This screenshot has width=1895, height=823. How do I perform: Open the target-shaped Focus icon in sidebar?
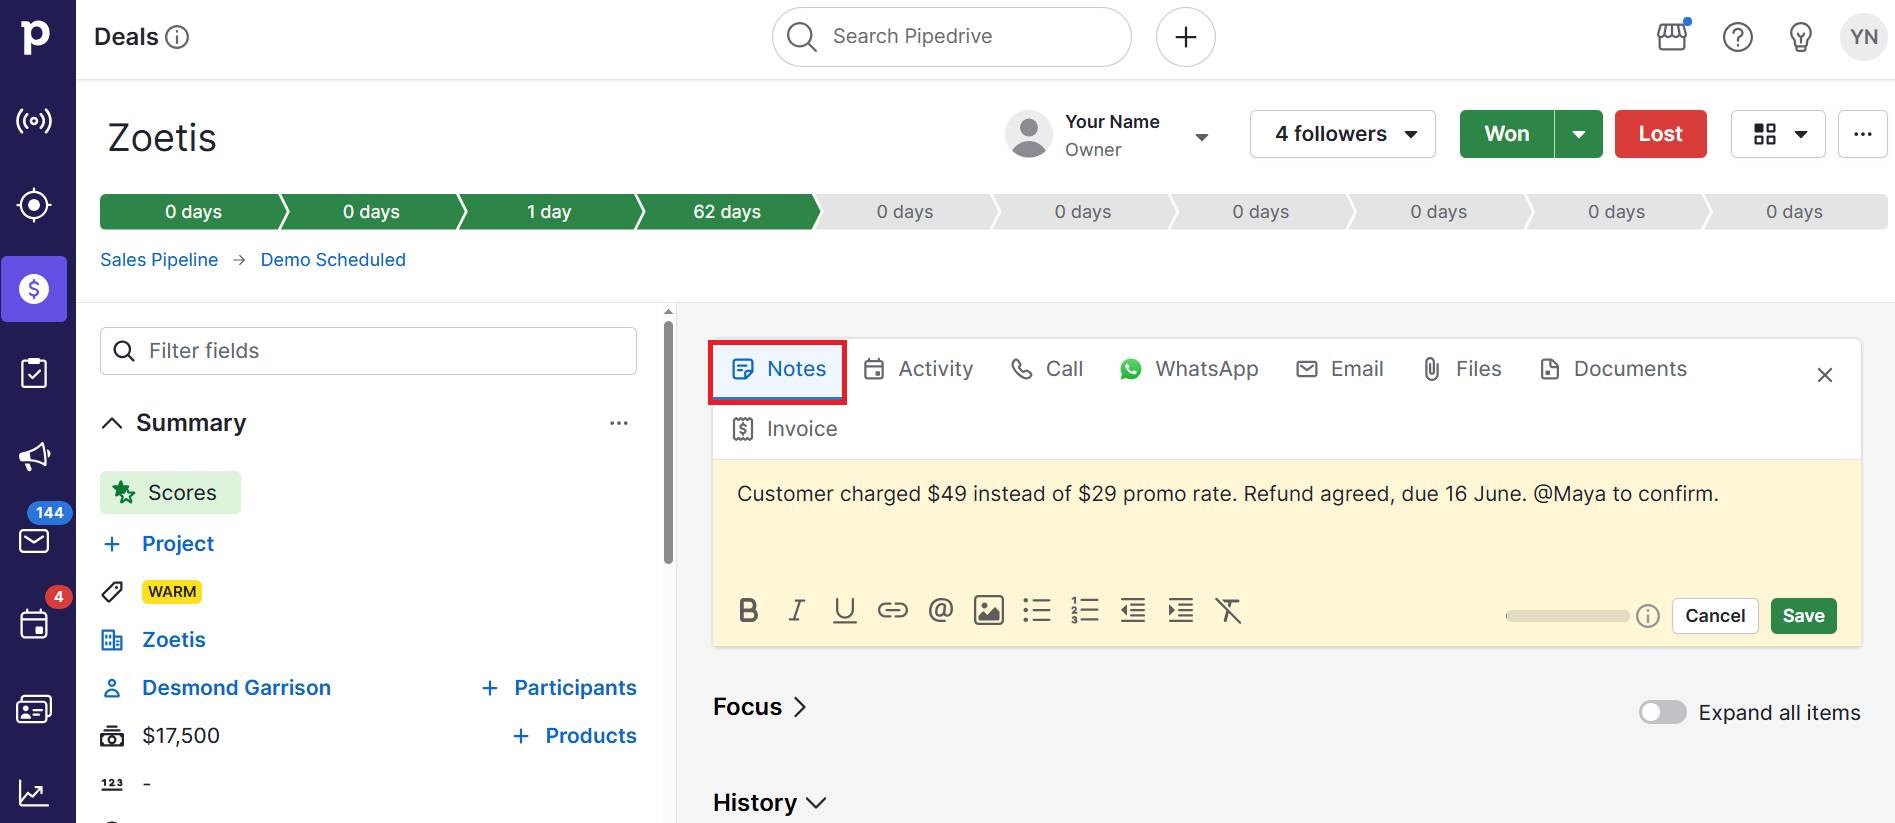pos(34,205)
